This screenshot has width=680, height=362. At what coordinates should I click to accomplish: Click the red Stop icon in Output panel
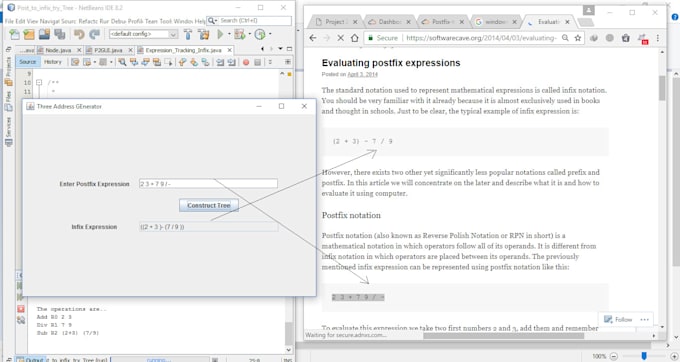[x=21, y=309]
